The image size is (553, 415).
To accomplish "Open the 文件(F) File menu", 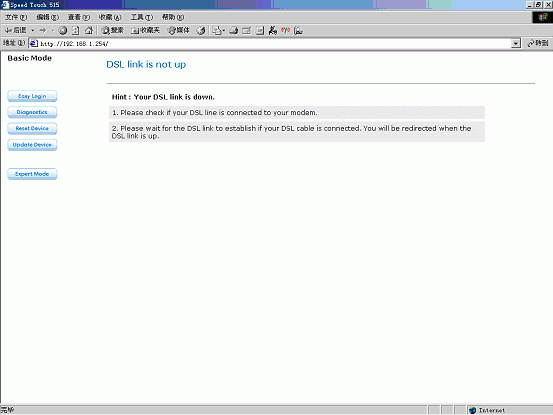I will pyautogui.click(x=16, y=17).
